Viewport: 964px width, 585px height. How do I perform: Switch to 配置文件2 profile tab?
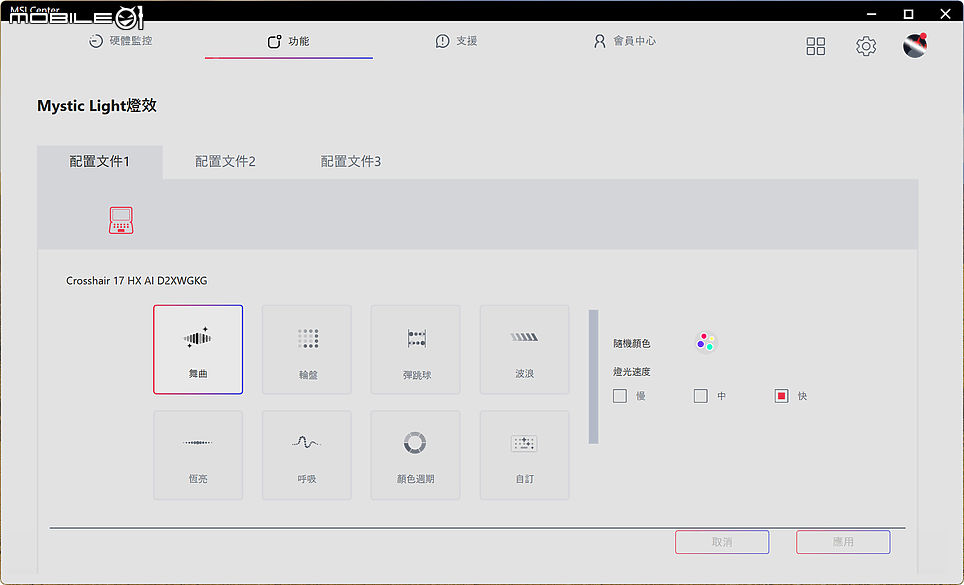pos(225,162)
